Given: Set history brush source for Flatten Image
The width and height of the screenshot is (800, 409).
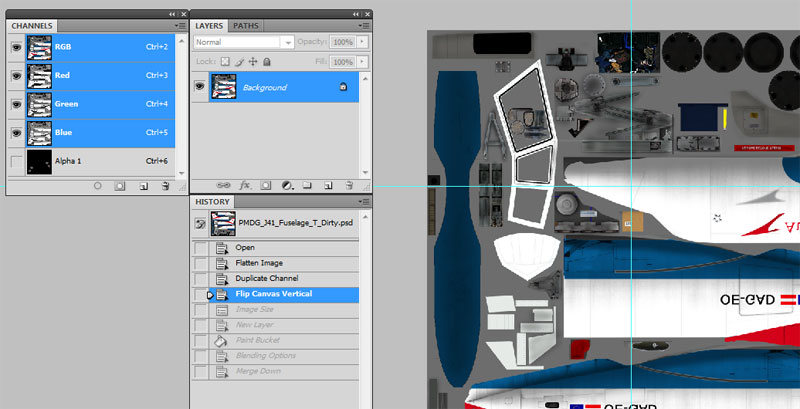Looking at the screenshot, I should pyautogui.click(x=201, y=264).
